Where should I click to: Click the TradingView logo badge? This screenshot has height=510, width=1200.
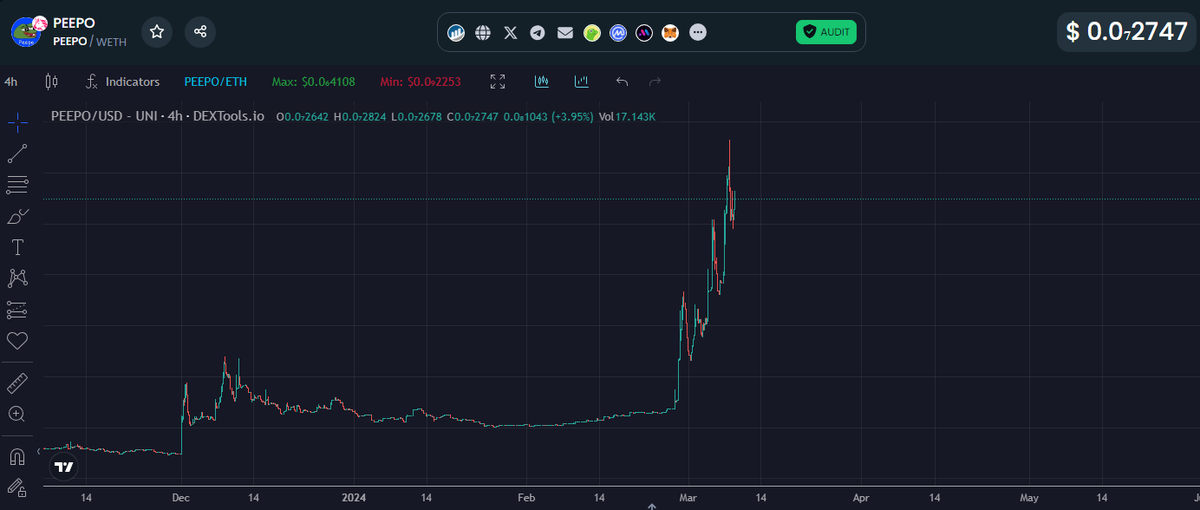[x=64, y=467]
